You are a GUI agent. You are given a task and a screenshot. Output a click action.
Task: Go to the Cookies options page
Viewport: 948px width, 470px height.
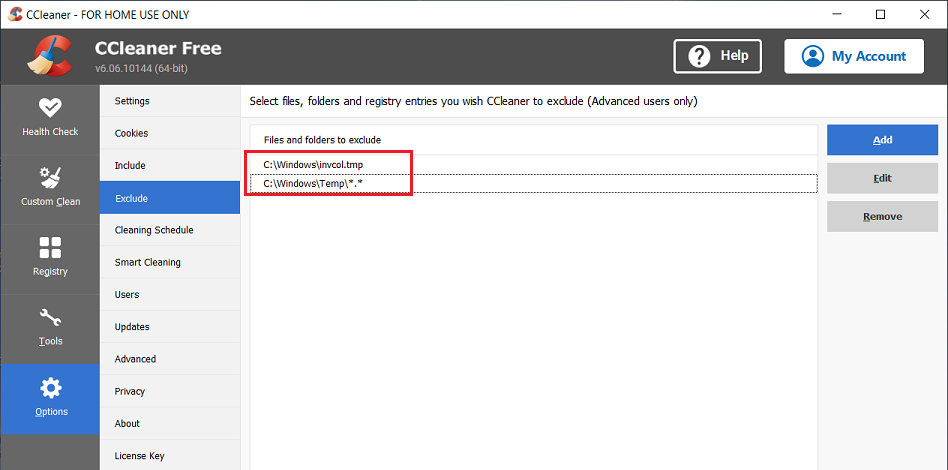pyautogui.click(x=131, y=133)
